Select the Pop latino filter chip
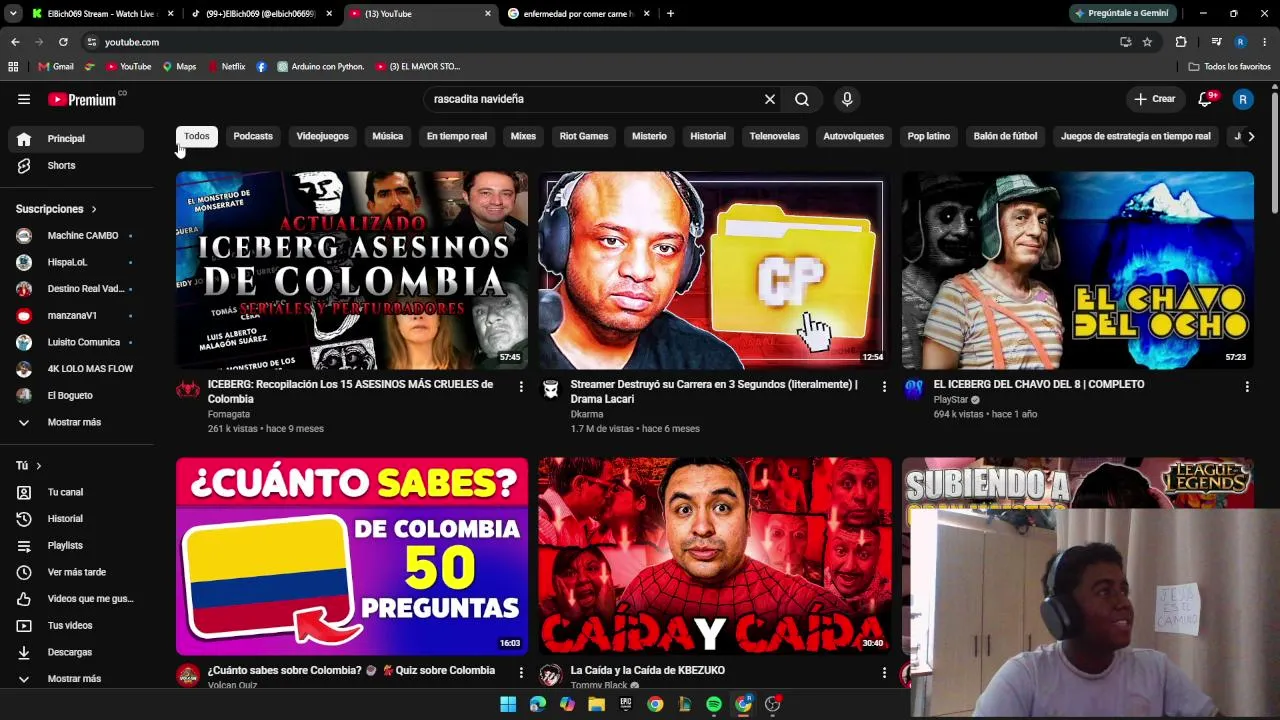 point(929,136)
